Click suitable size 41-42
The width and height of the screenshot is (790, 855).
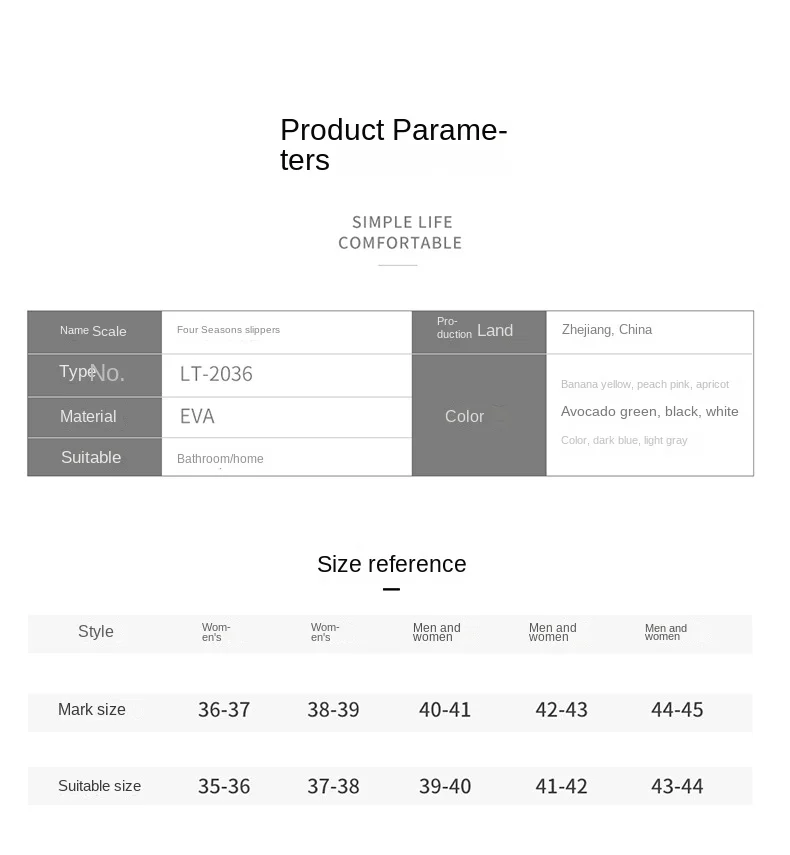tap(561, 786)
